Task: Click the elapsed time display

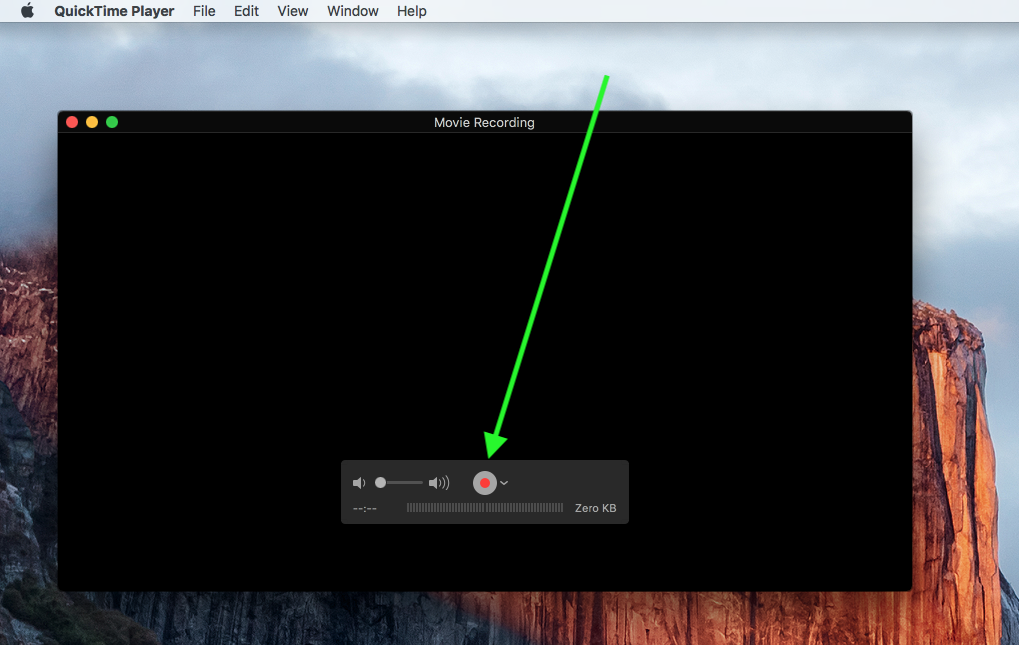Action: coord(365,509)
